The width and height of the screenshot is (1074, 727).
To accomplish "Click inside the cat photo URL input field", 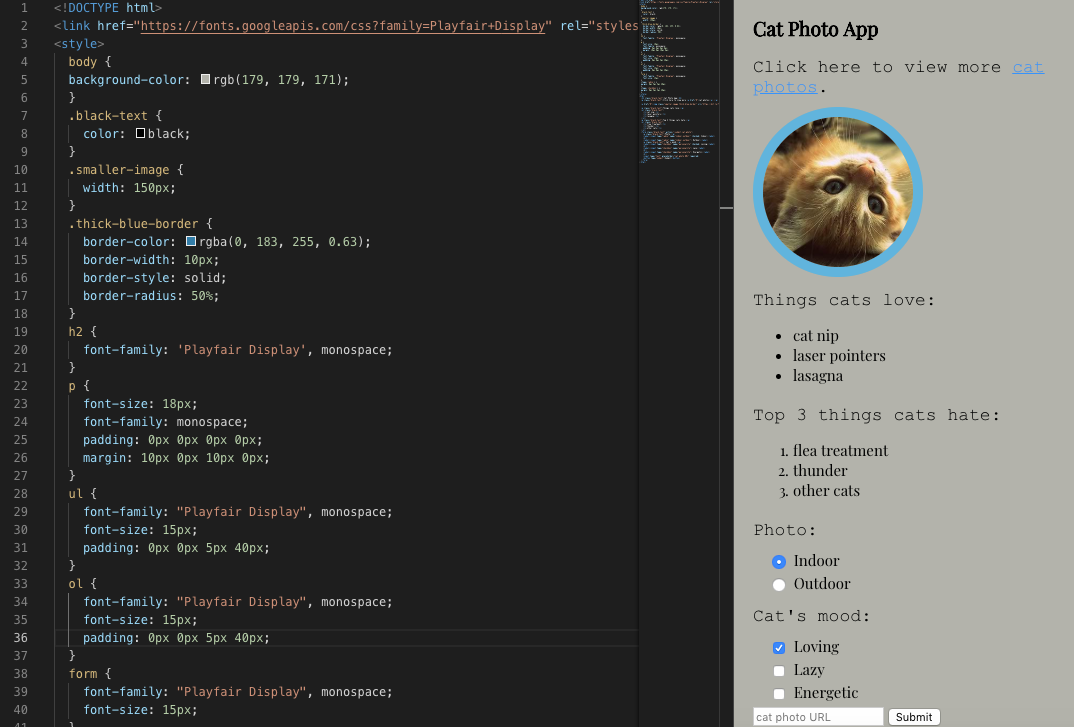I will [817, 716].
